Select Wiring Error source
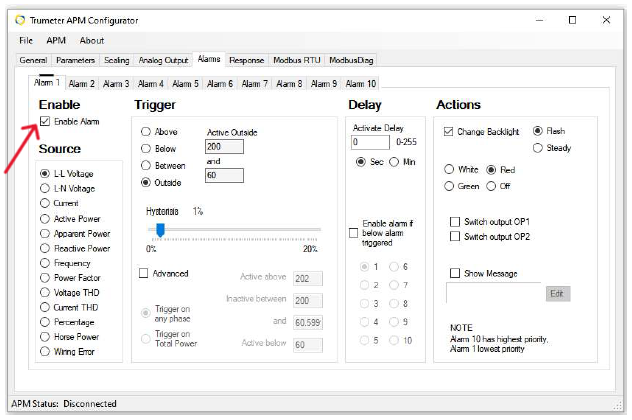 pos(45,351)
